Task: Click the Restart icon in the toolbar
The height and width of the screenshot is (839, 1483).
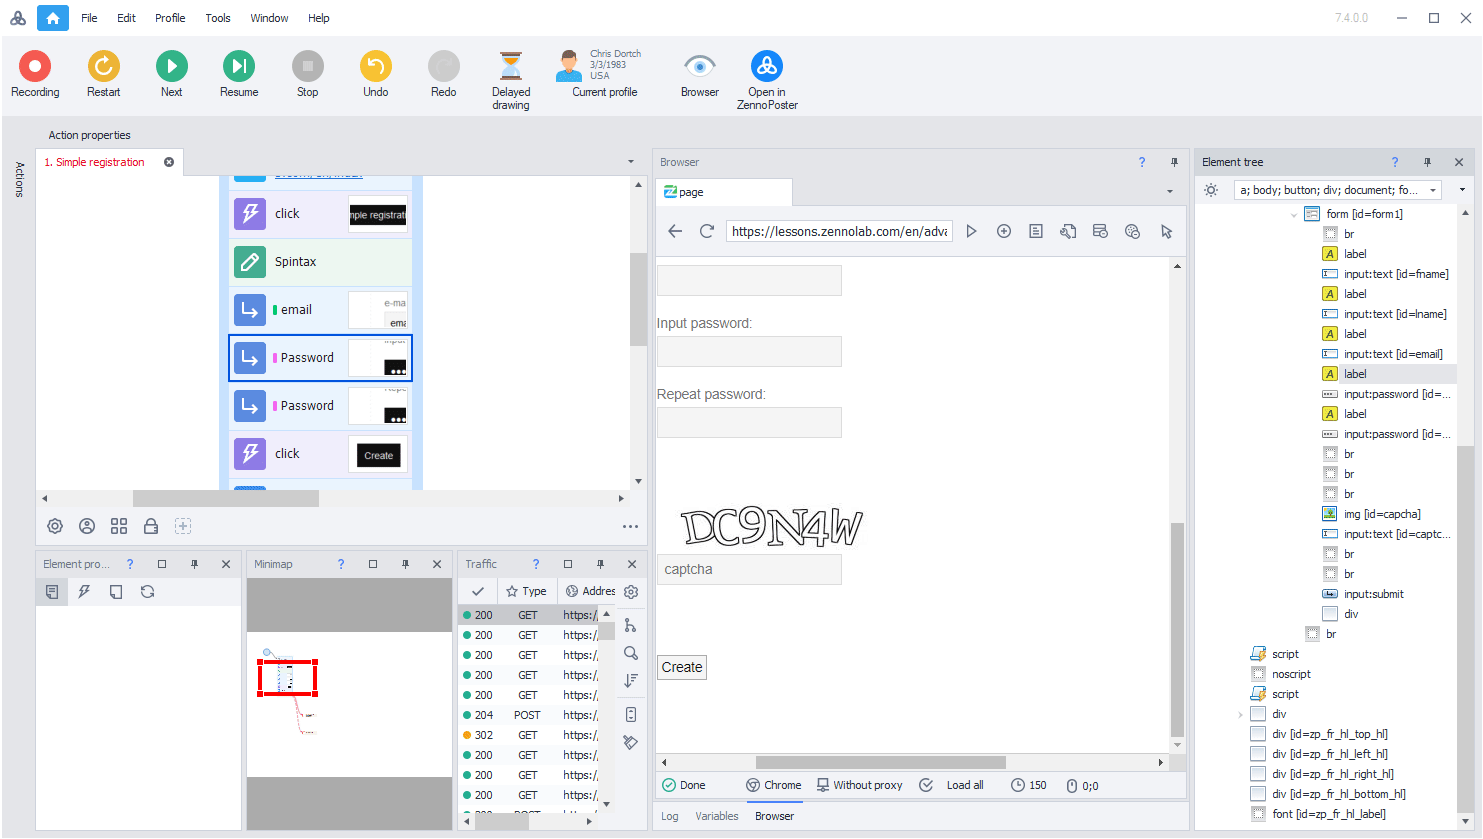Action: [103, 67]
